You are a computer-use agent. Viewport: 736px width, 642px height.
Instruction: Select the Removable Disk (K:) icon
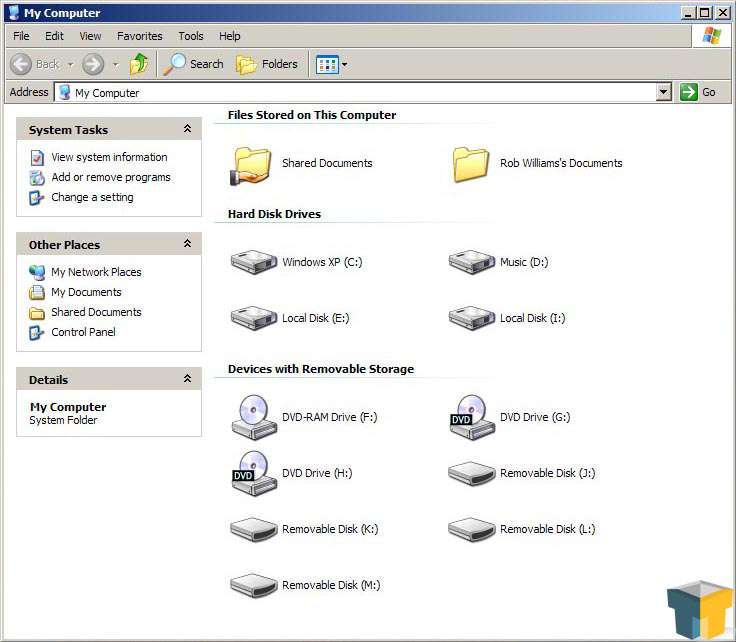click(253, 529)
